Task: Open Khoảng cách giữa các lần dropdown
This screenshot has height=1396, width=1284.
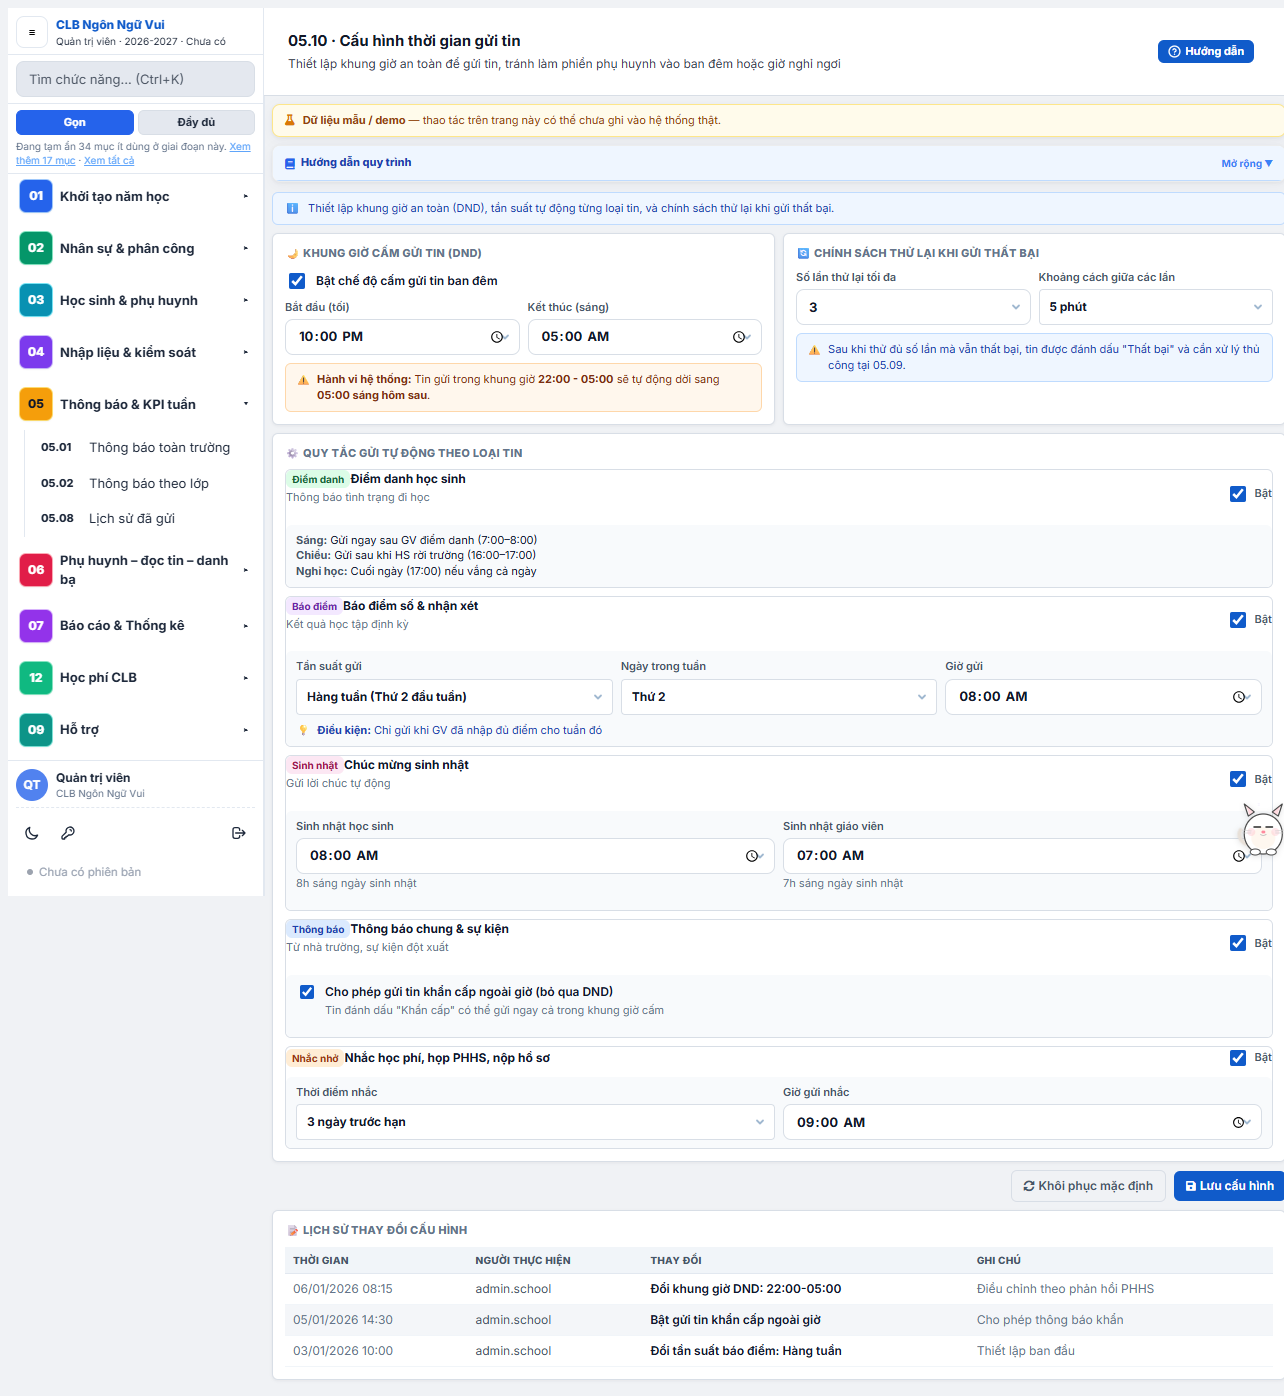Action: click(x=1155, y=307)
